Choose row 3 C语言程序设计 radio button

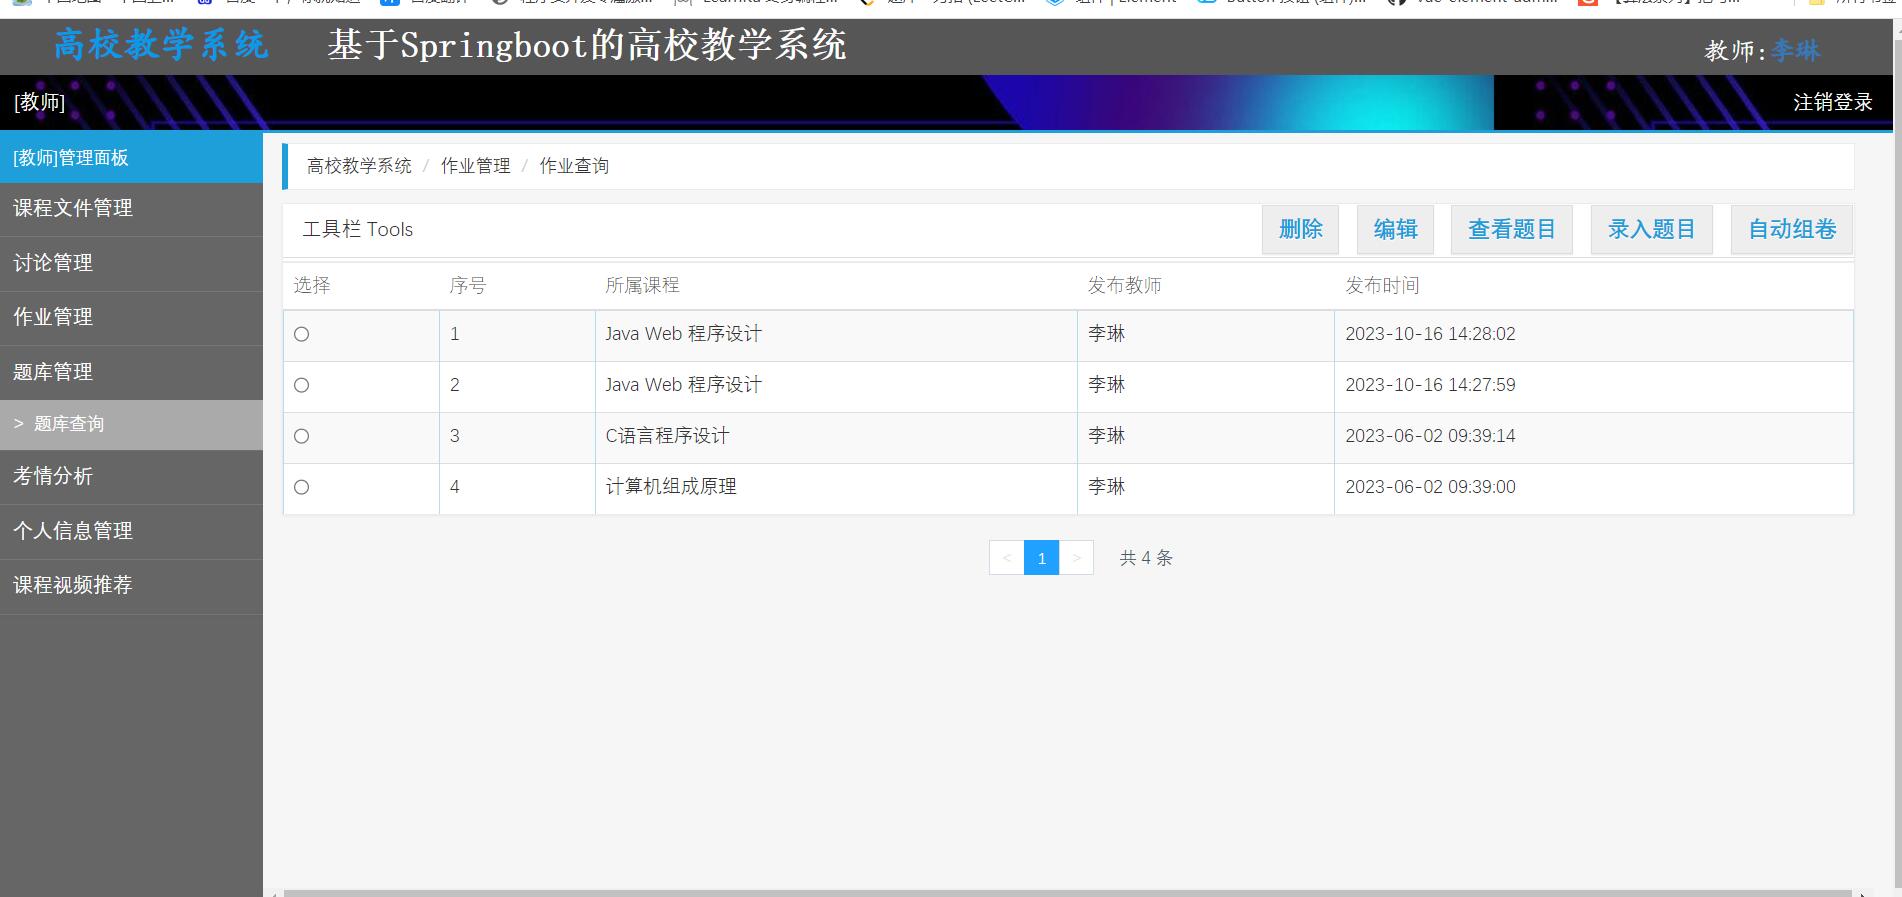pyautogui.click(x=301, y=436)
